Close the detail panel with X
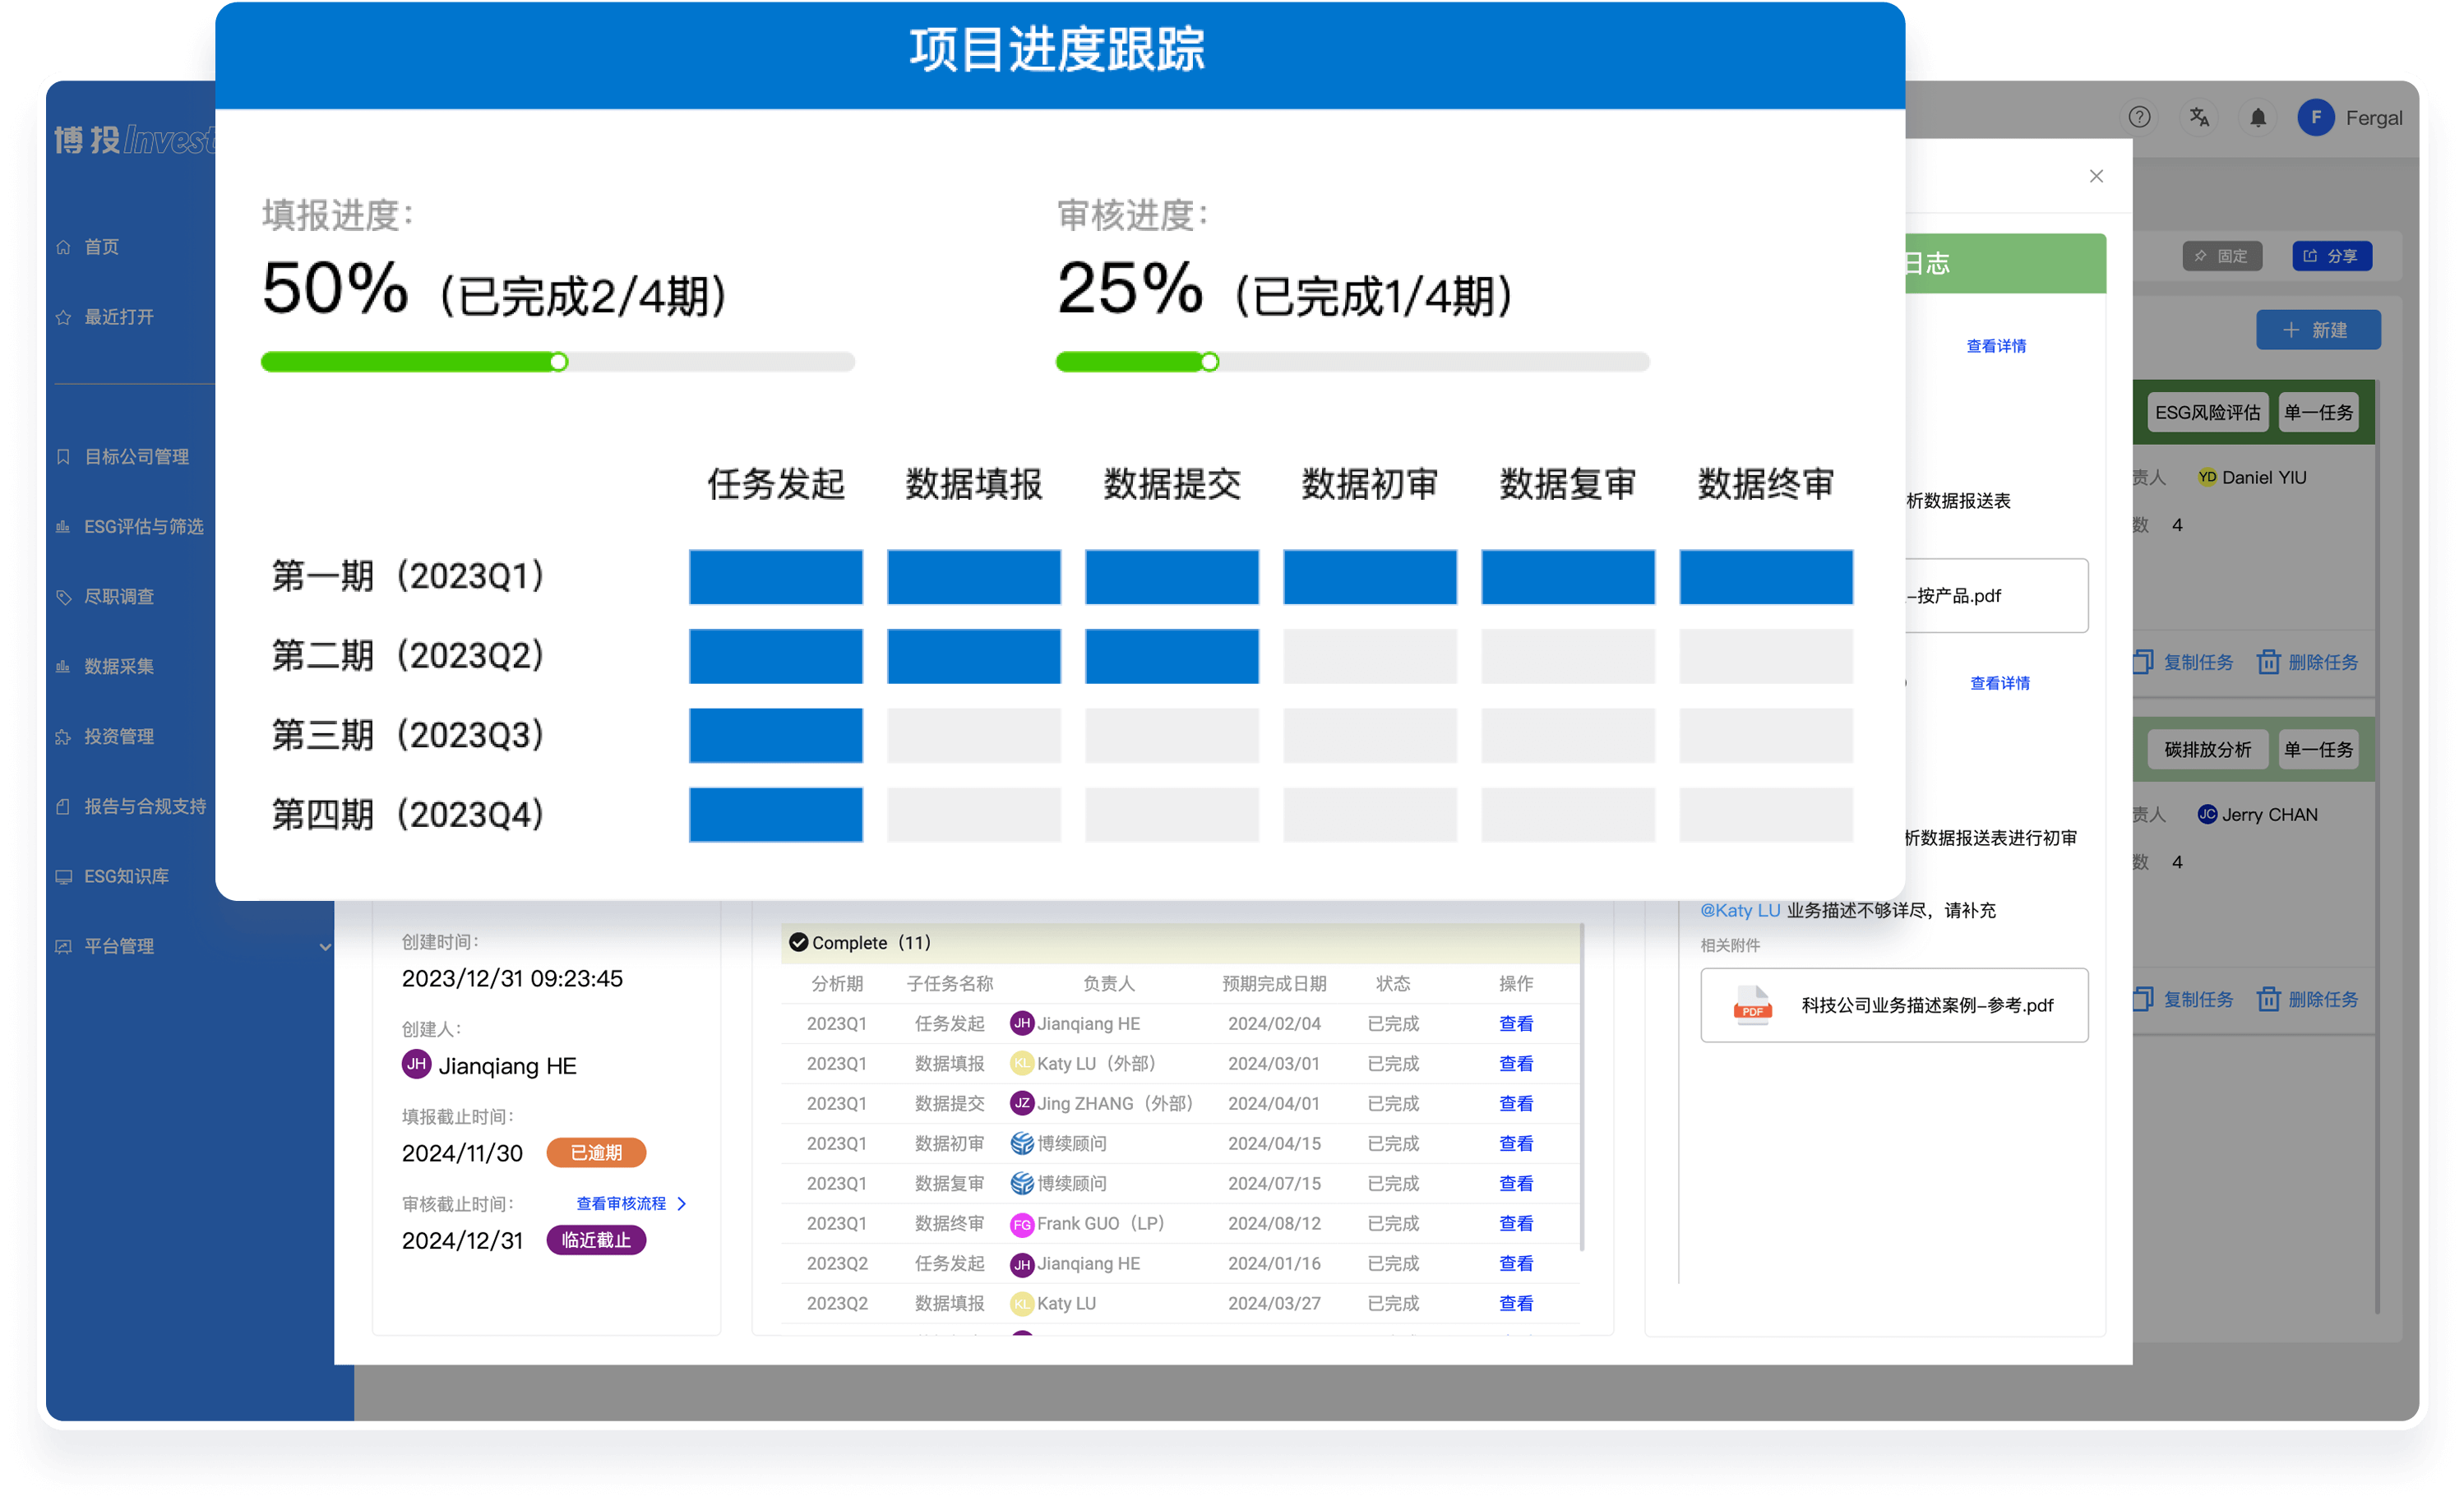2464x1501 pixels. coord(2096,176)
